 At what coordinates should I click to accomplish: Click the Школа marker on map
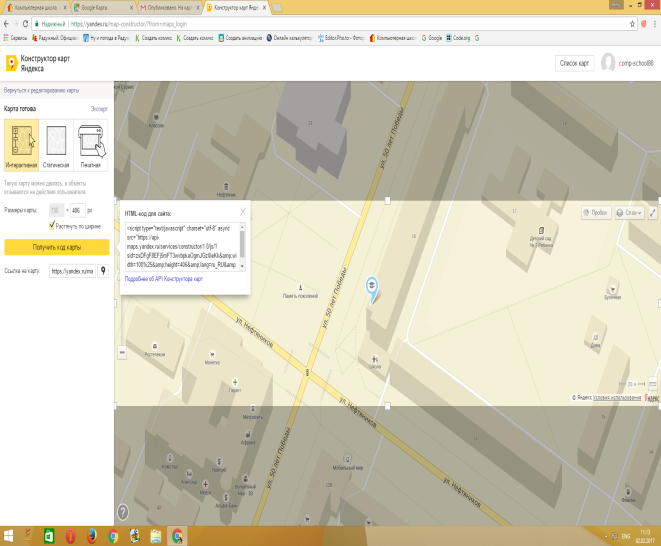pos(375,359)
